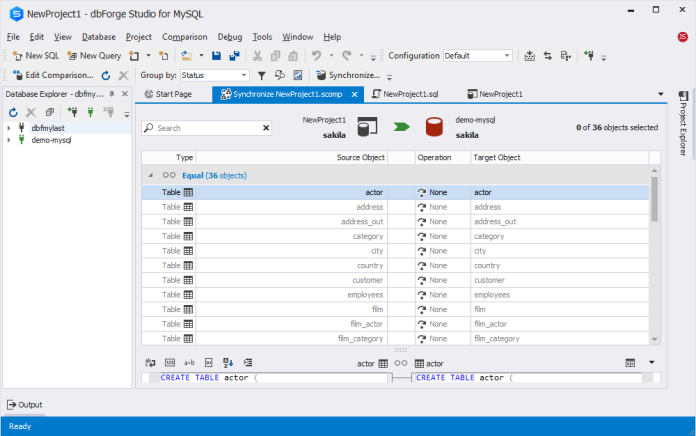
Task: Click the Search input field
Action: tap(206, 128)
